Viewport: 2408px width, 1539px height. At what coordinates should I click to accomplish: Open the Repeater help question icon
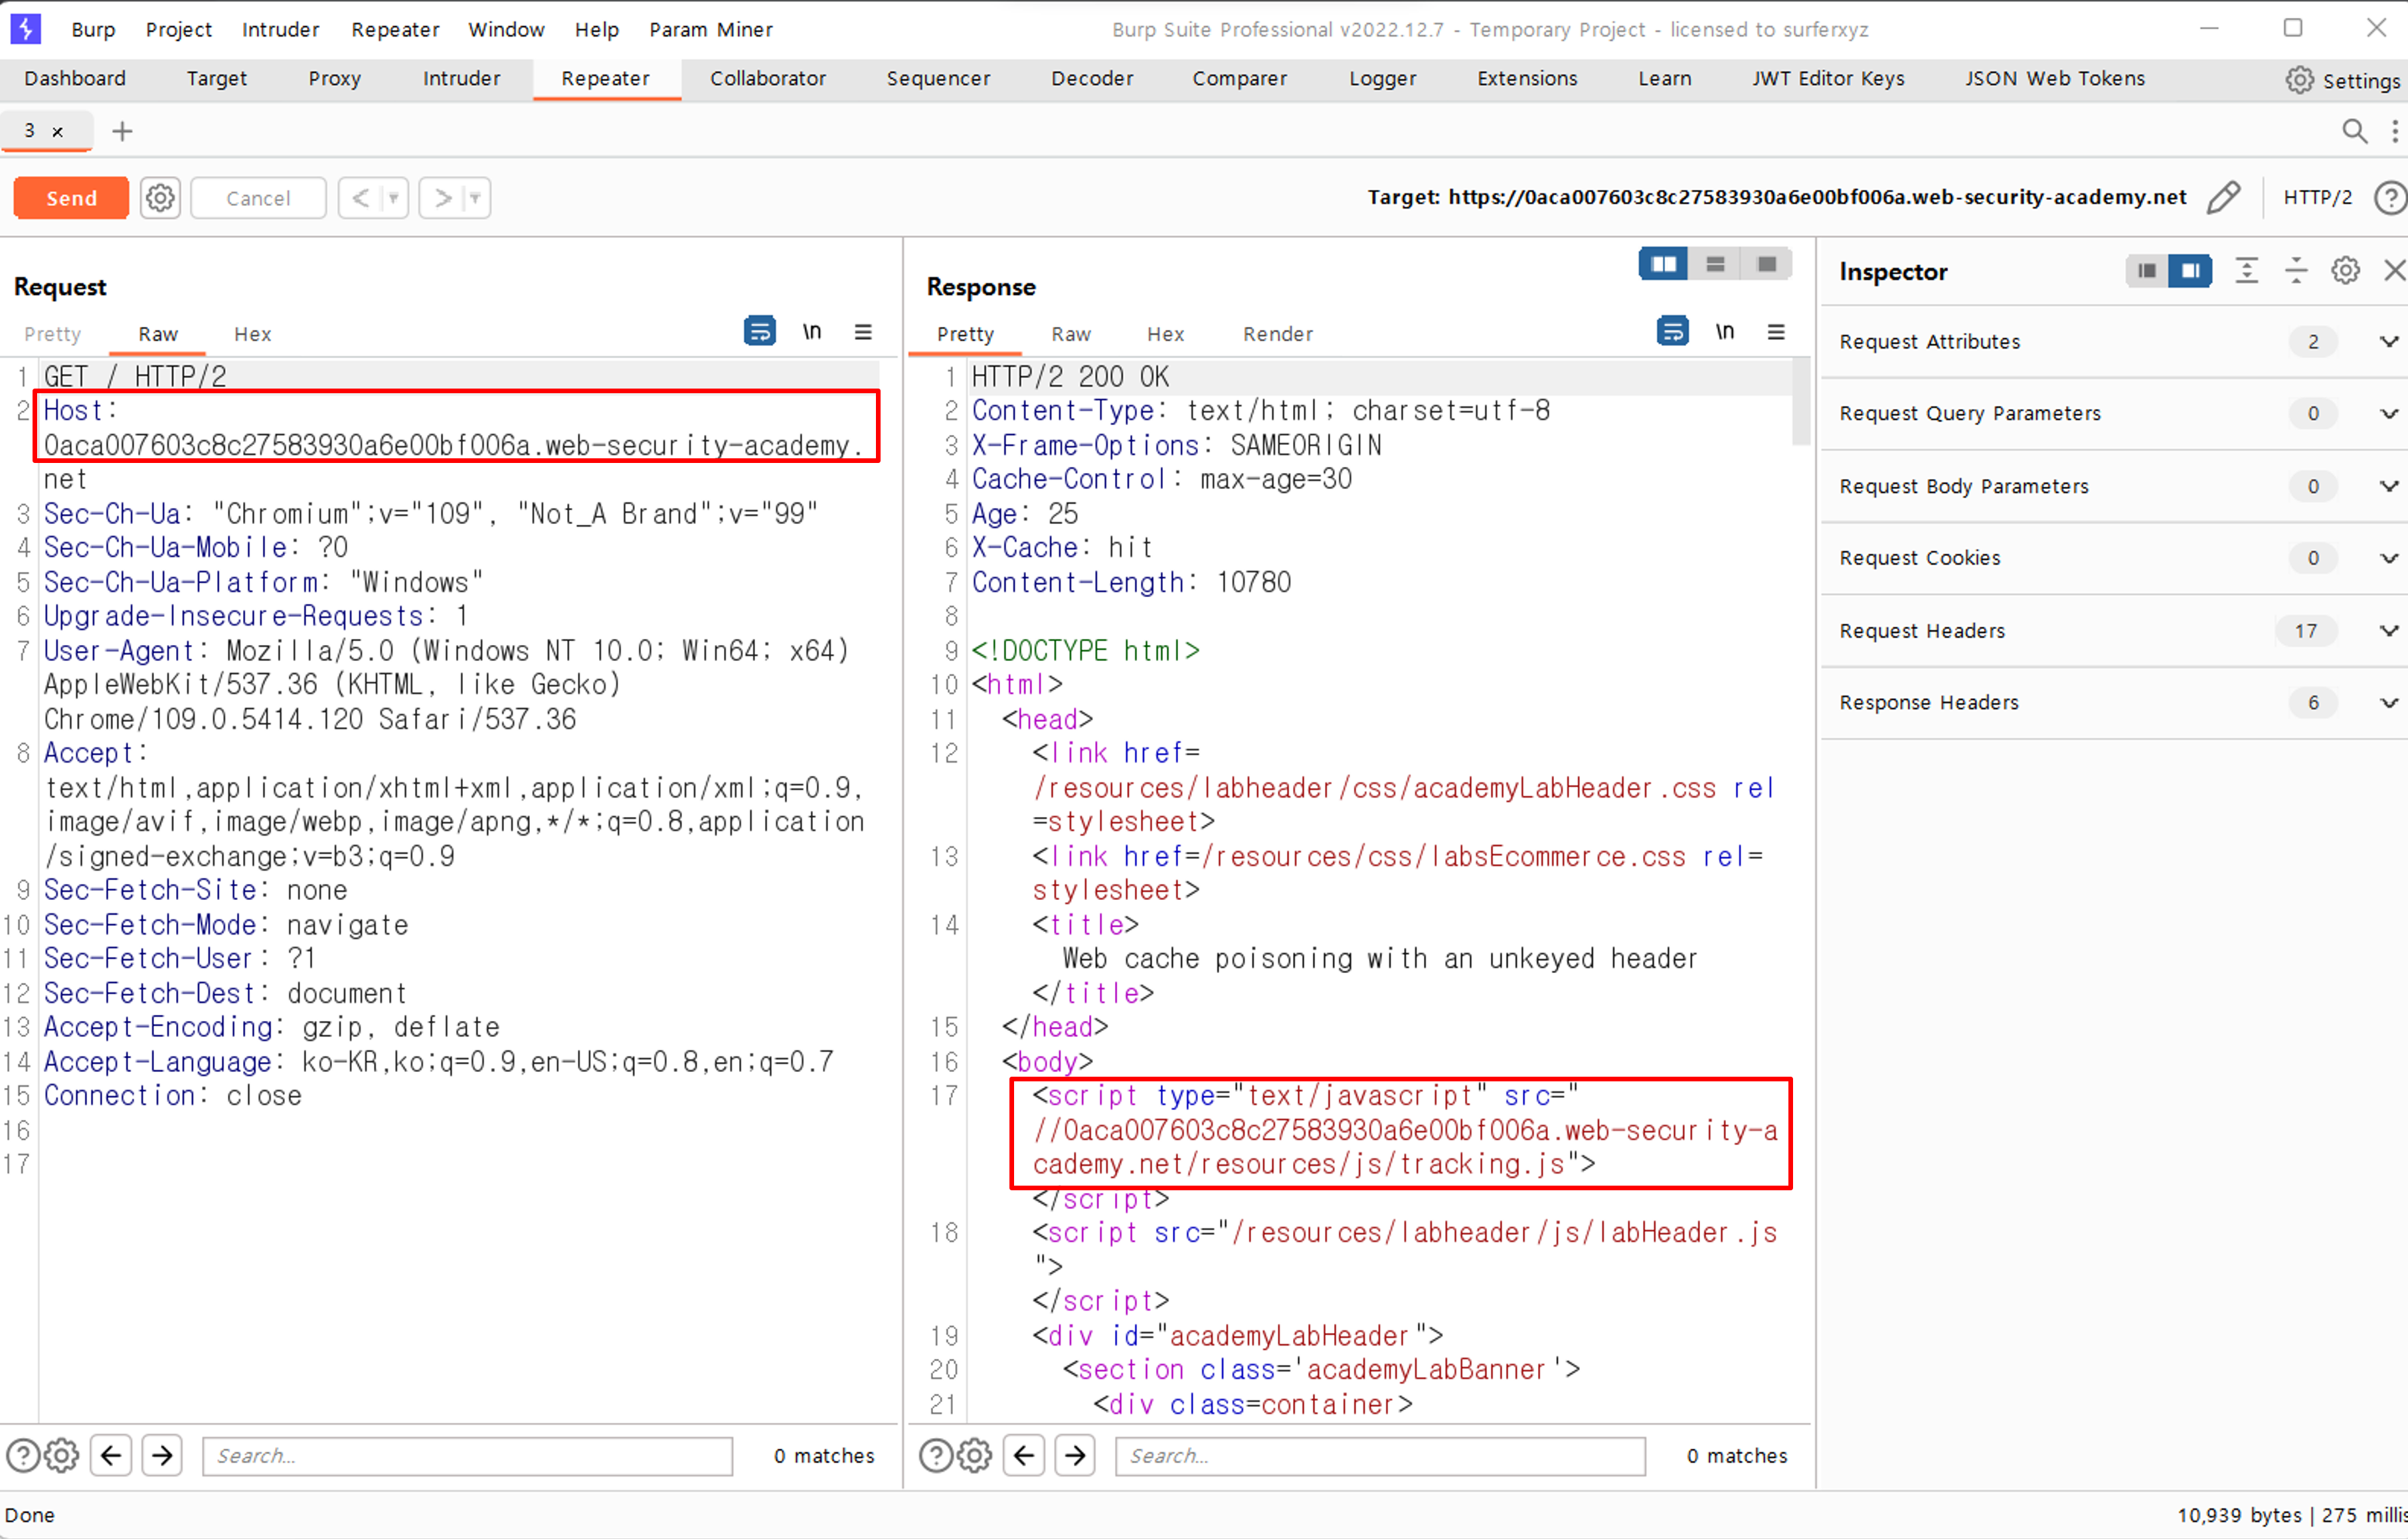[x=2390, y=197]
